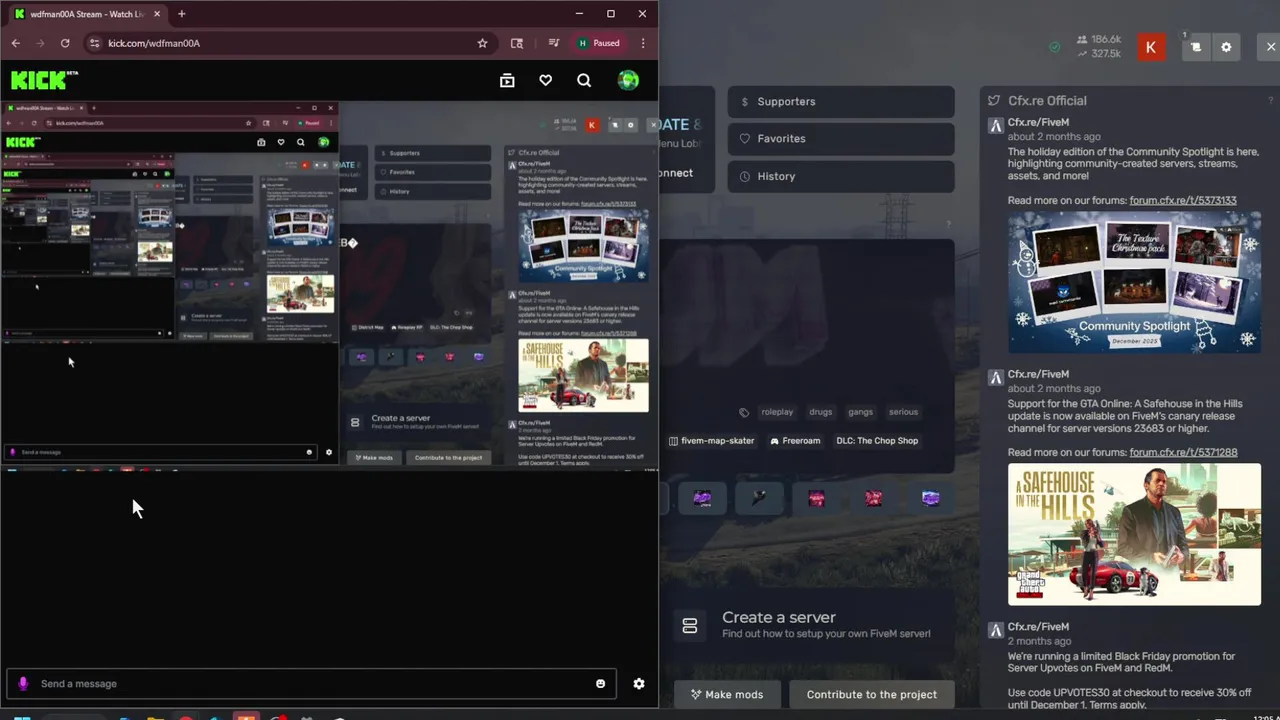Click the green status check icon in FiveM
Screen dimensions: 1280x720
coord(1055,47)
